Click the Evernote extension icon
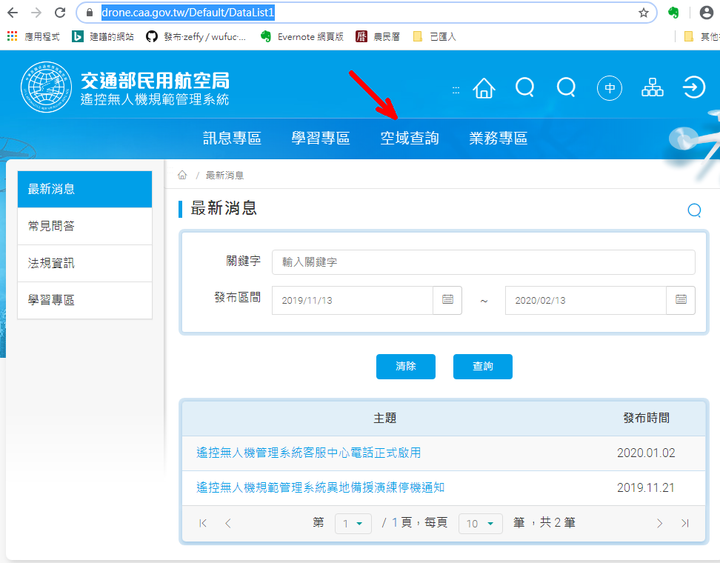Image resolution: width=720 pixels, height=563 pixels. pyautogui.click(x=673, y=13)
